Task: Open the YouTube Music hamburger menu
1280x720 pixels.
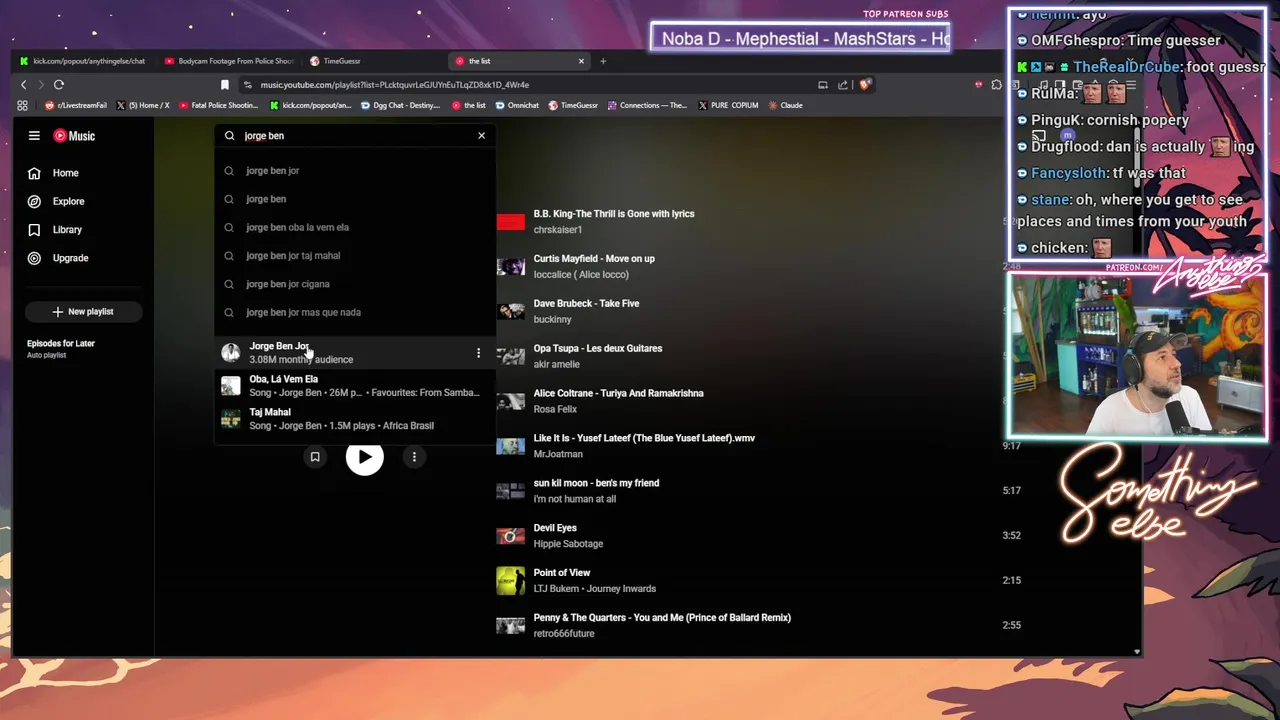Action: pyautogui.click(x=34, y=136)
